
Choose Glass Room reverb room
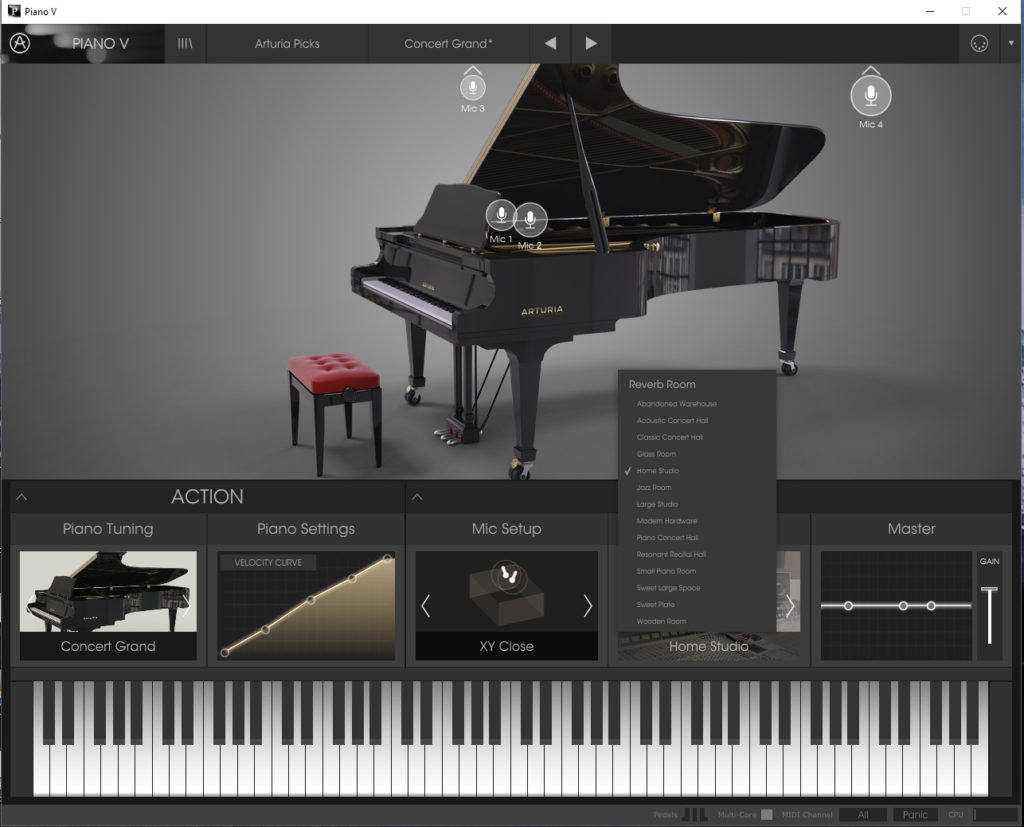656,454
